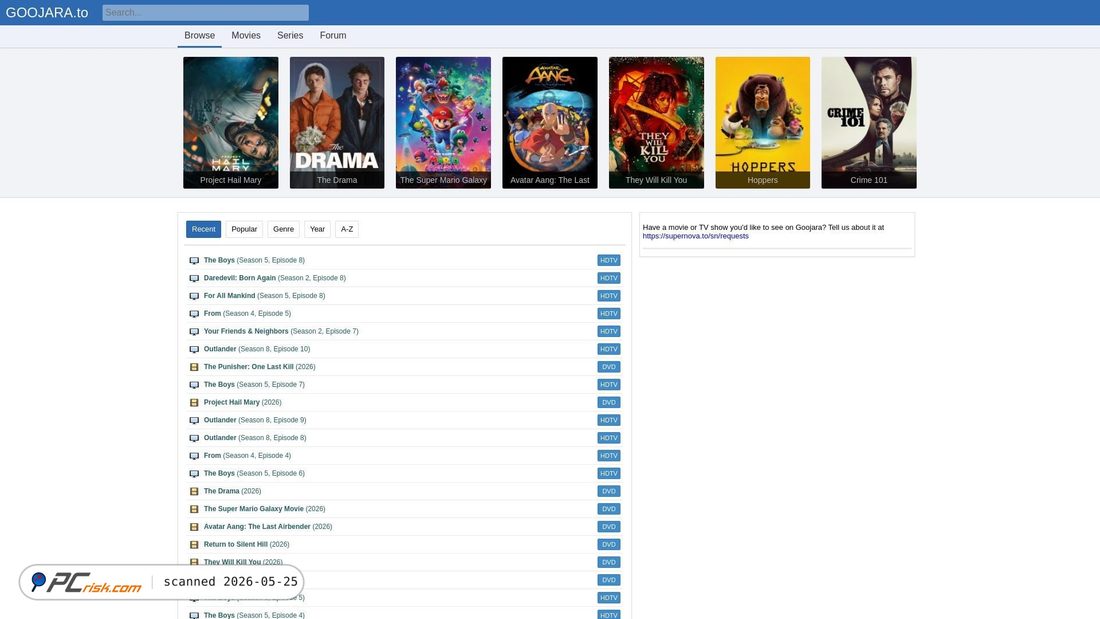Viewport: 1100px width, 619px height.
Task: Open Outlander Season 8, Episode 8
Action: point(255,438)
